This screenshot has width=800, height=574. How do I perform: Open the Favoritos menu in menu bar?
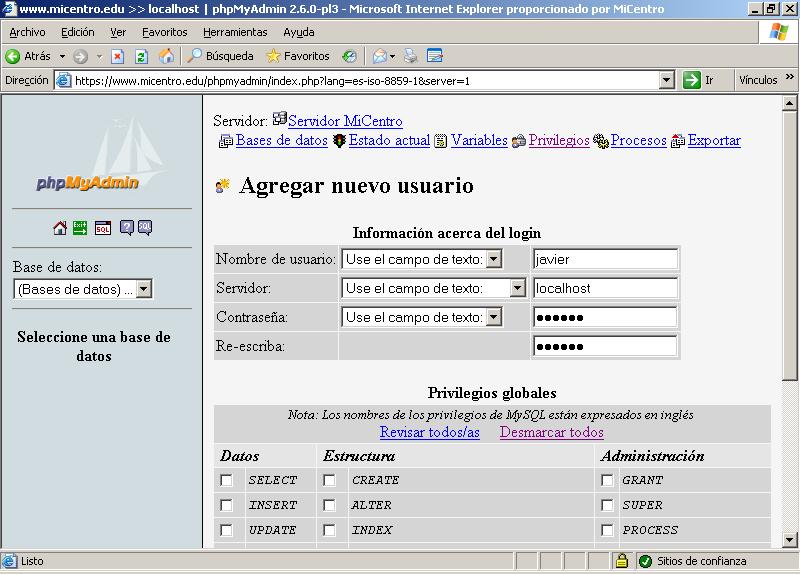(164, 32)
